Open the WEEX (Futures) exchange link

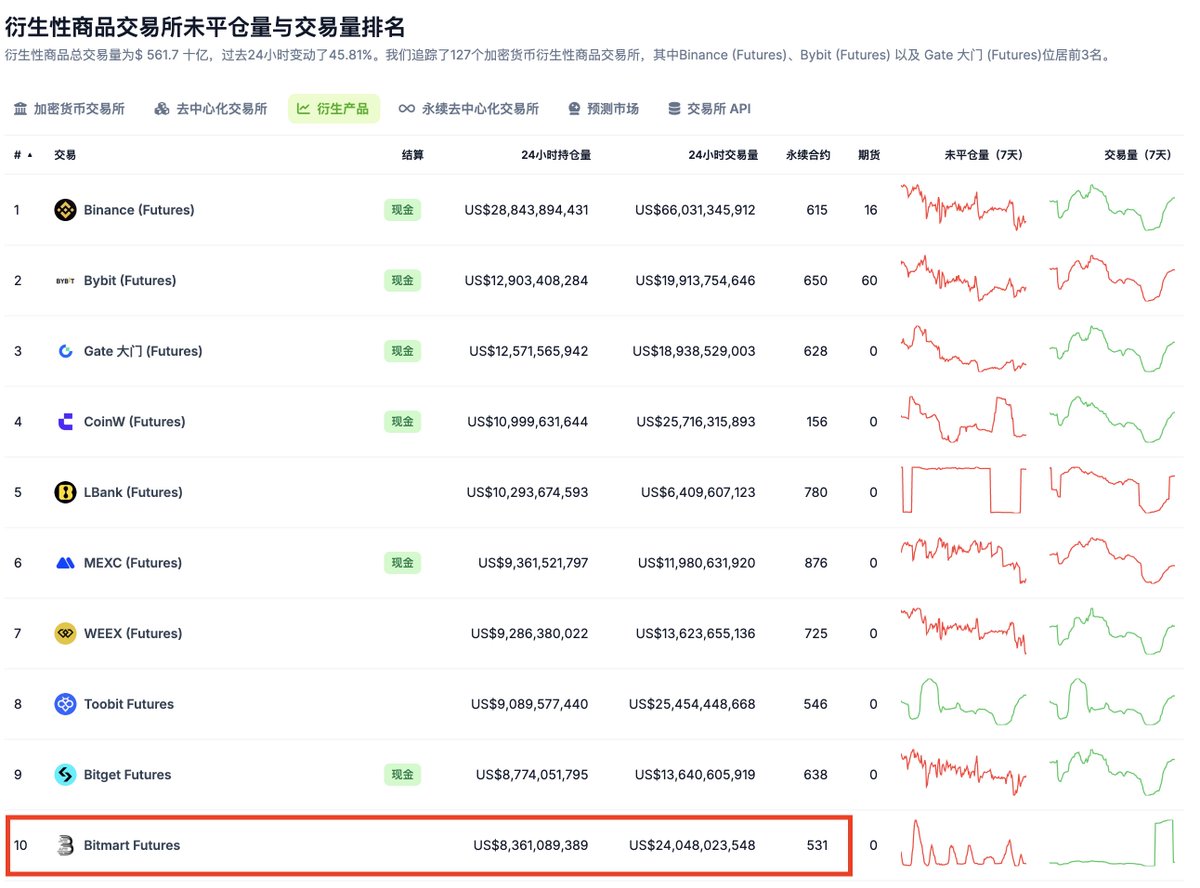click(x=133, y=633)
